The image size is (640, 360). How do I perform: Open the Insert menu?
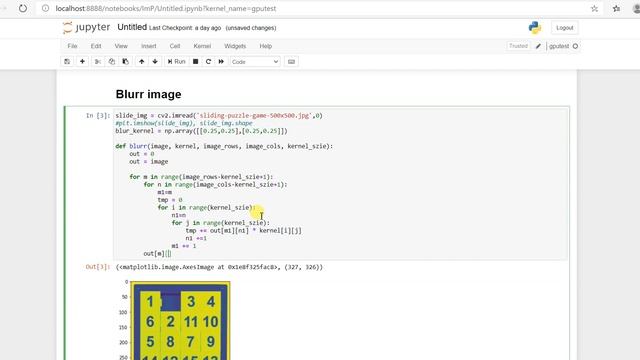pos(149,46)
